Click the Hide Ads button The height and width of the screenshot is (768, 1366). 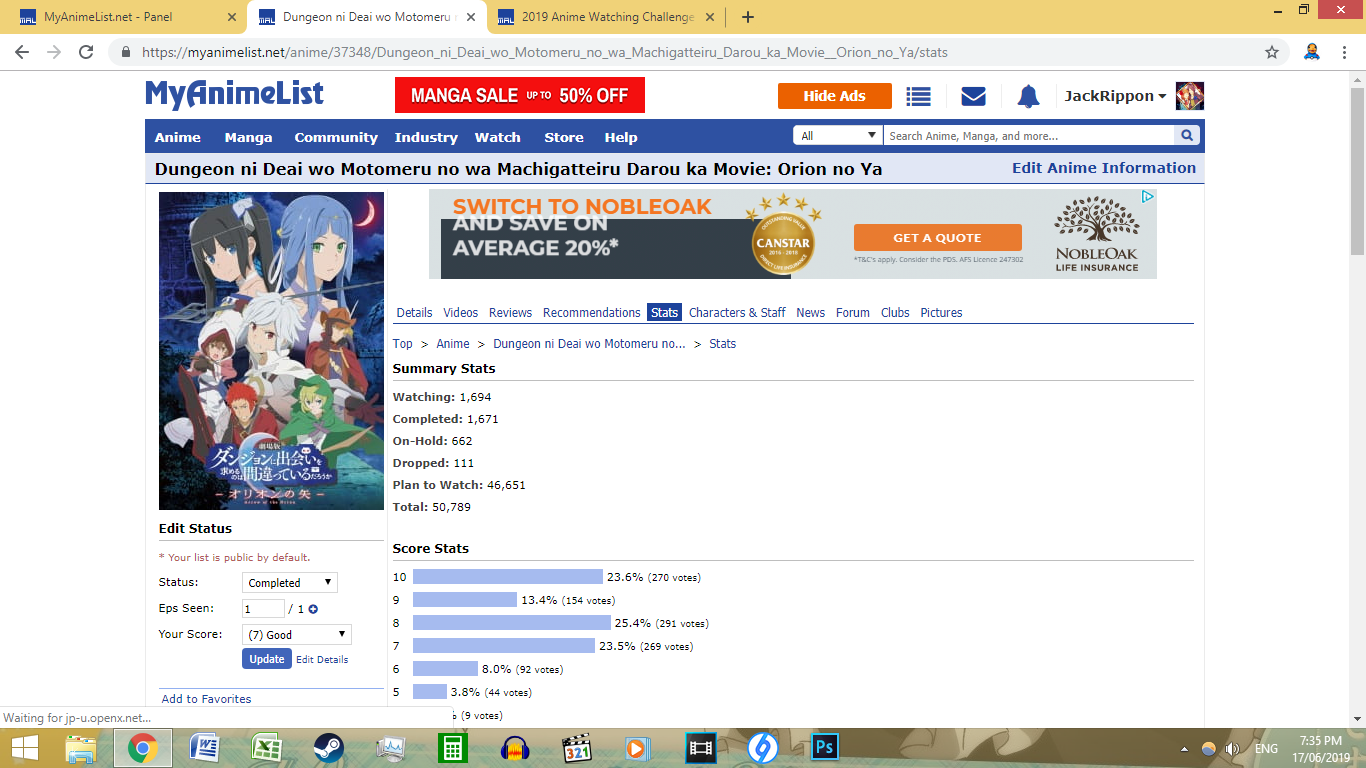pos(834,96)
